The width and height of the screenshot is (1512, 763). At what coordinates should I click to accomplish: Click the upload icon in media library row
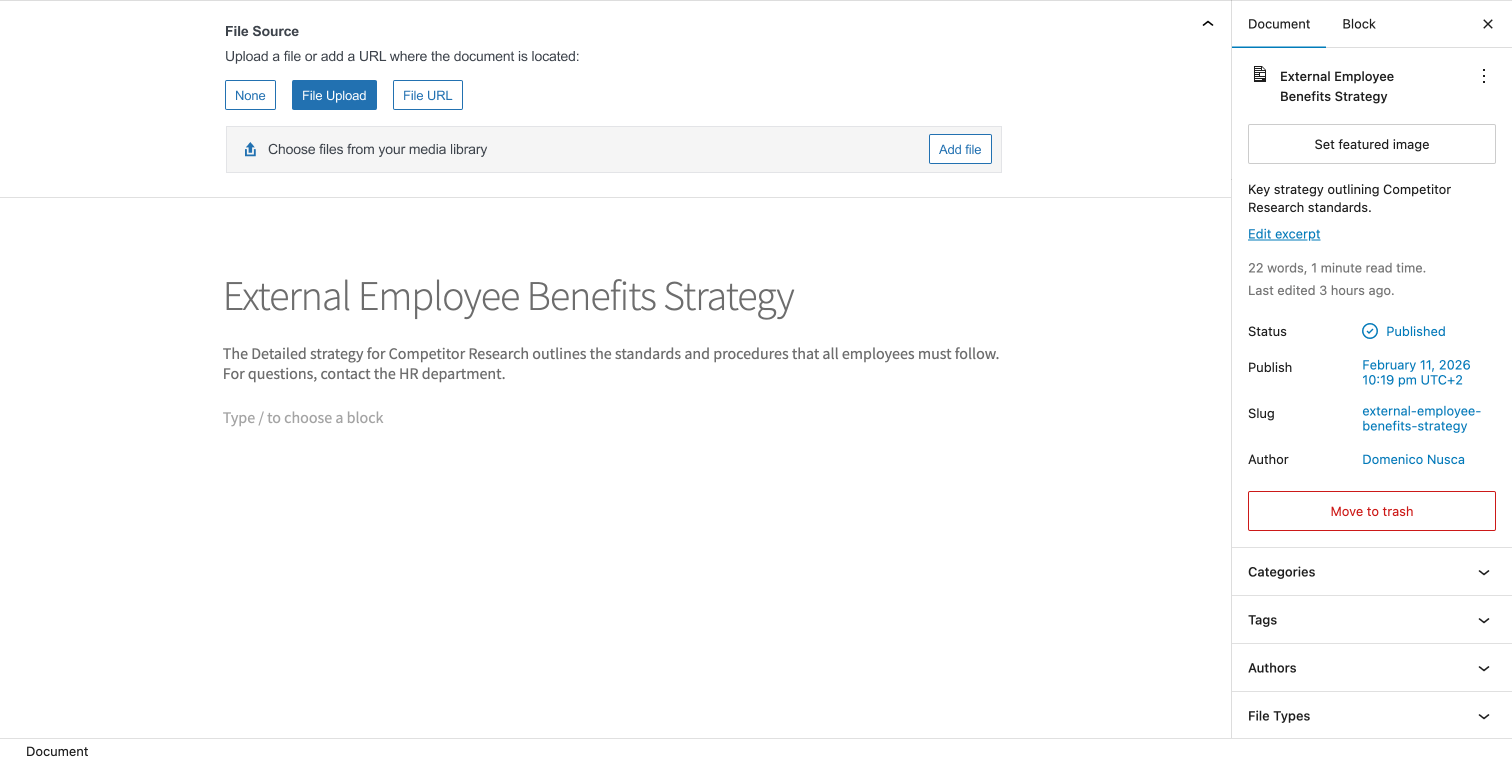click(x=250, y=149)
